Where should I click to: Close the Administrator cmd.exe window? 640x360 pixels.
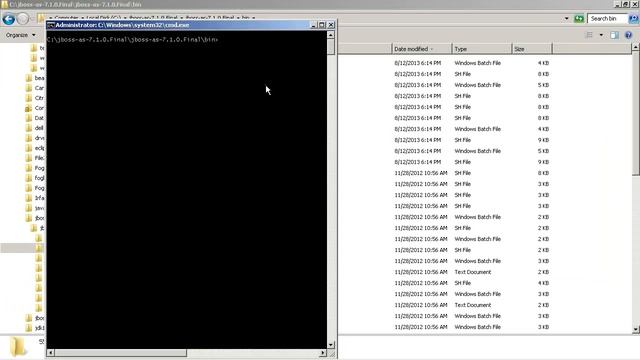point(331,25)
